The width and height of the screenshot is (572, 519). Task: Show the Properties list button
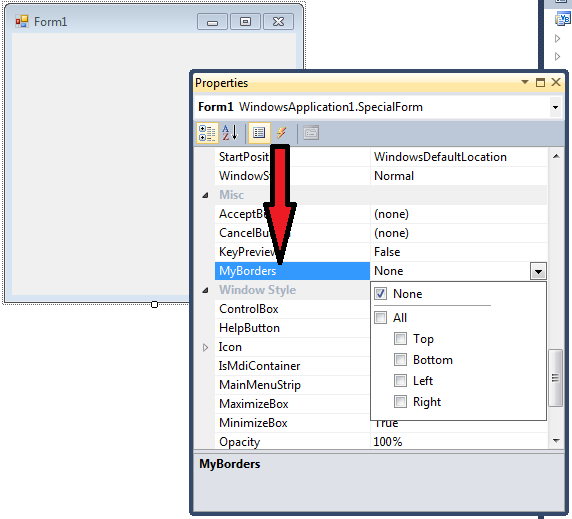point(259,133)
